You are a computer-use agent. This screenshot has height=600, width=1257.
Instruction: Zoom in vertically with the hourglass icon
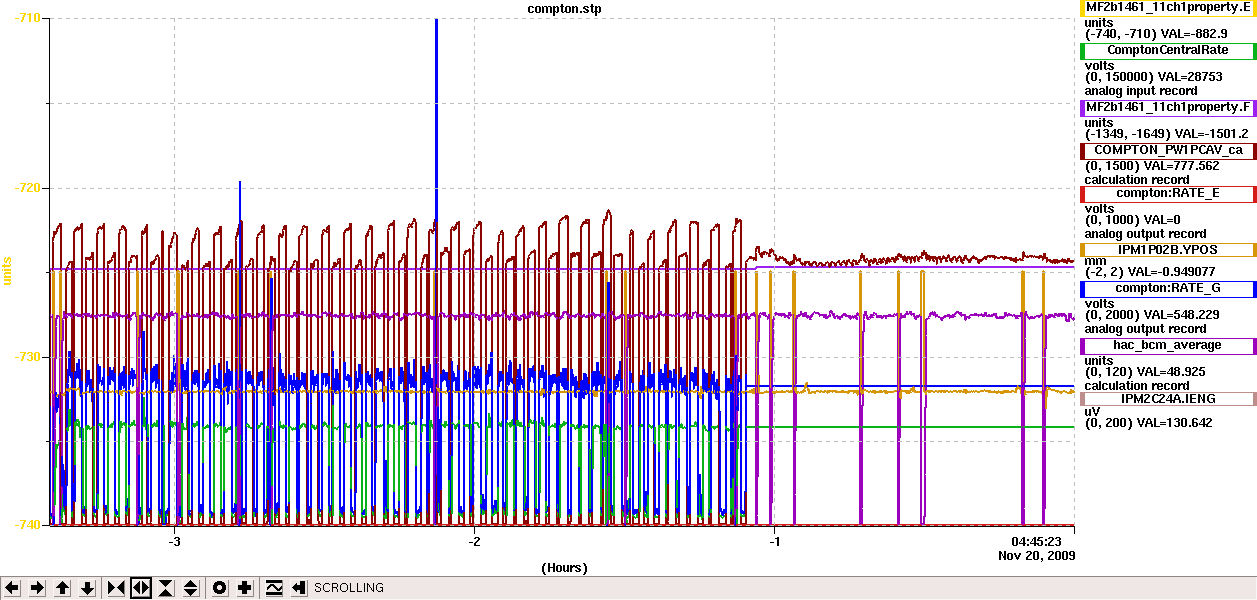click(166, 588)
